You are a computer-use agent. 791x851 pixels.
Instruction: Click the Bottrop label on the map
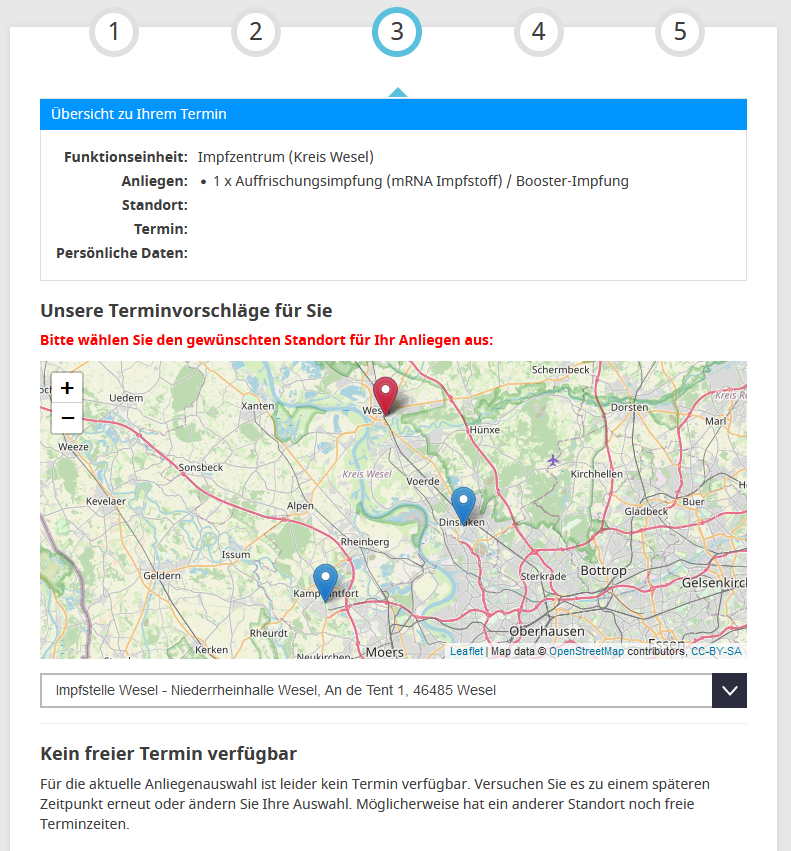click(x=604, y=570)
